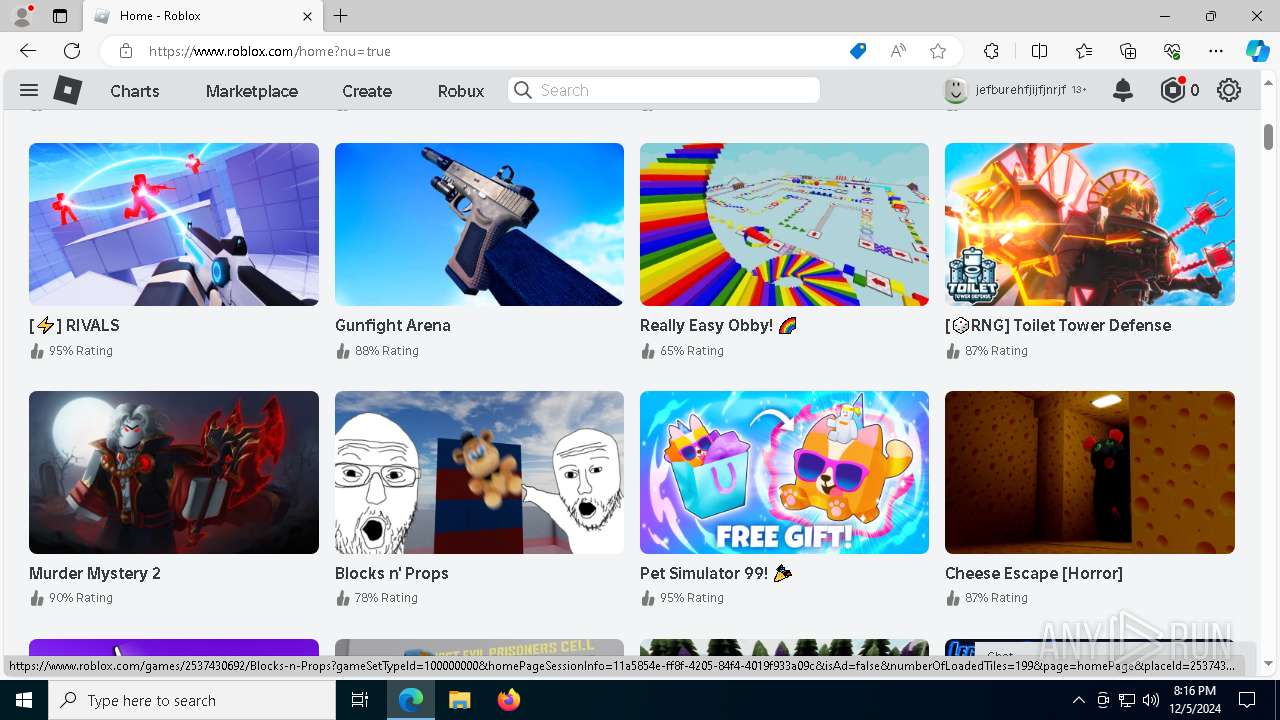Image resolution: width=1280 pixels, height=720 pixels.
Task: Click the Gunfight Arena title link
Action: (x=393, y=325)
